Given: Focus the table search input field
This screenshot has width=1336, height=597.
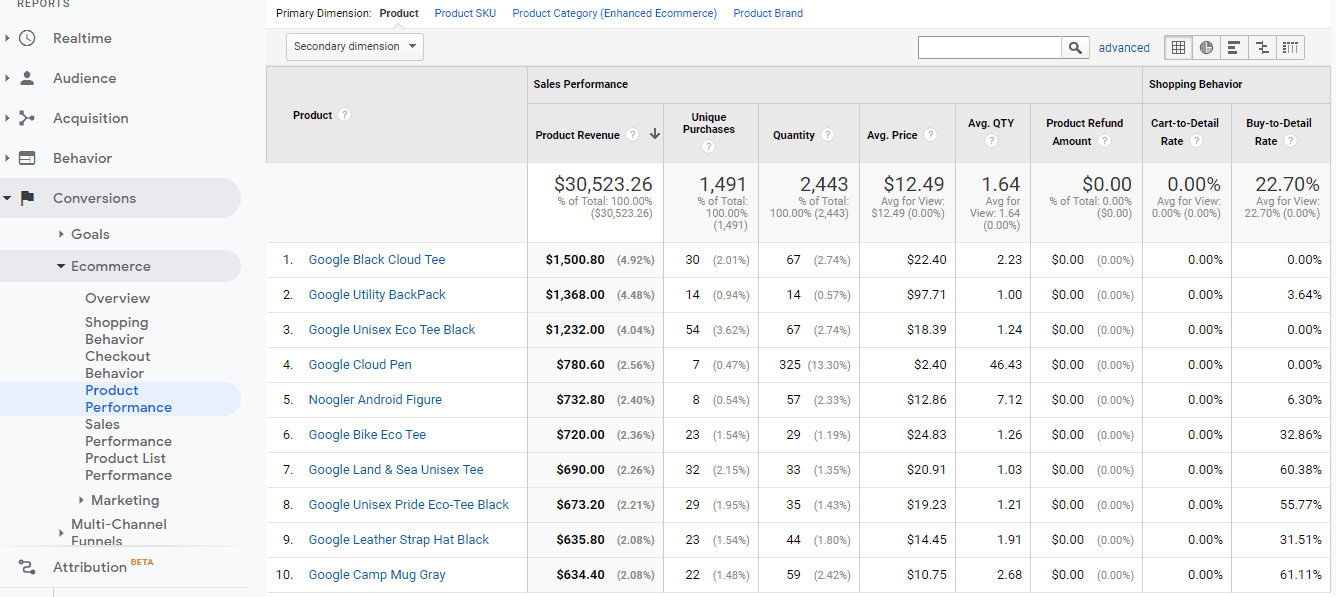Looking at the screenshot, I should (990, 47).
